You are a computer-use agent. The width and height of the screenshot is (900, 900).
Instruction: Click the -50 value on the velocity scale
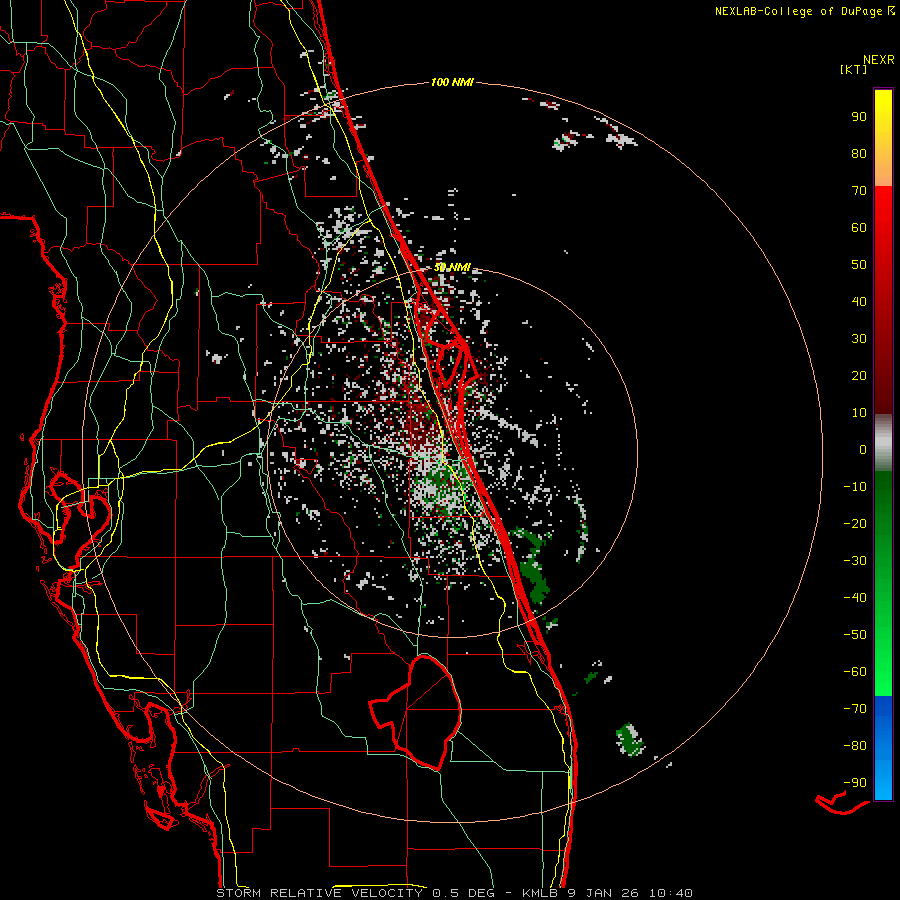(x=855, y=635)
